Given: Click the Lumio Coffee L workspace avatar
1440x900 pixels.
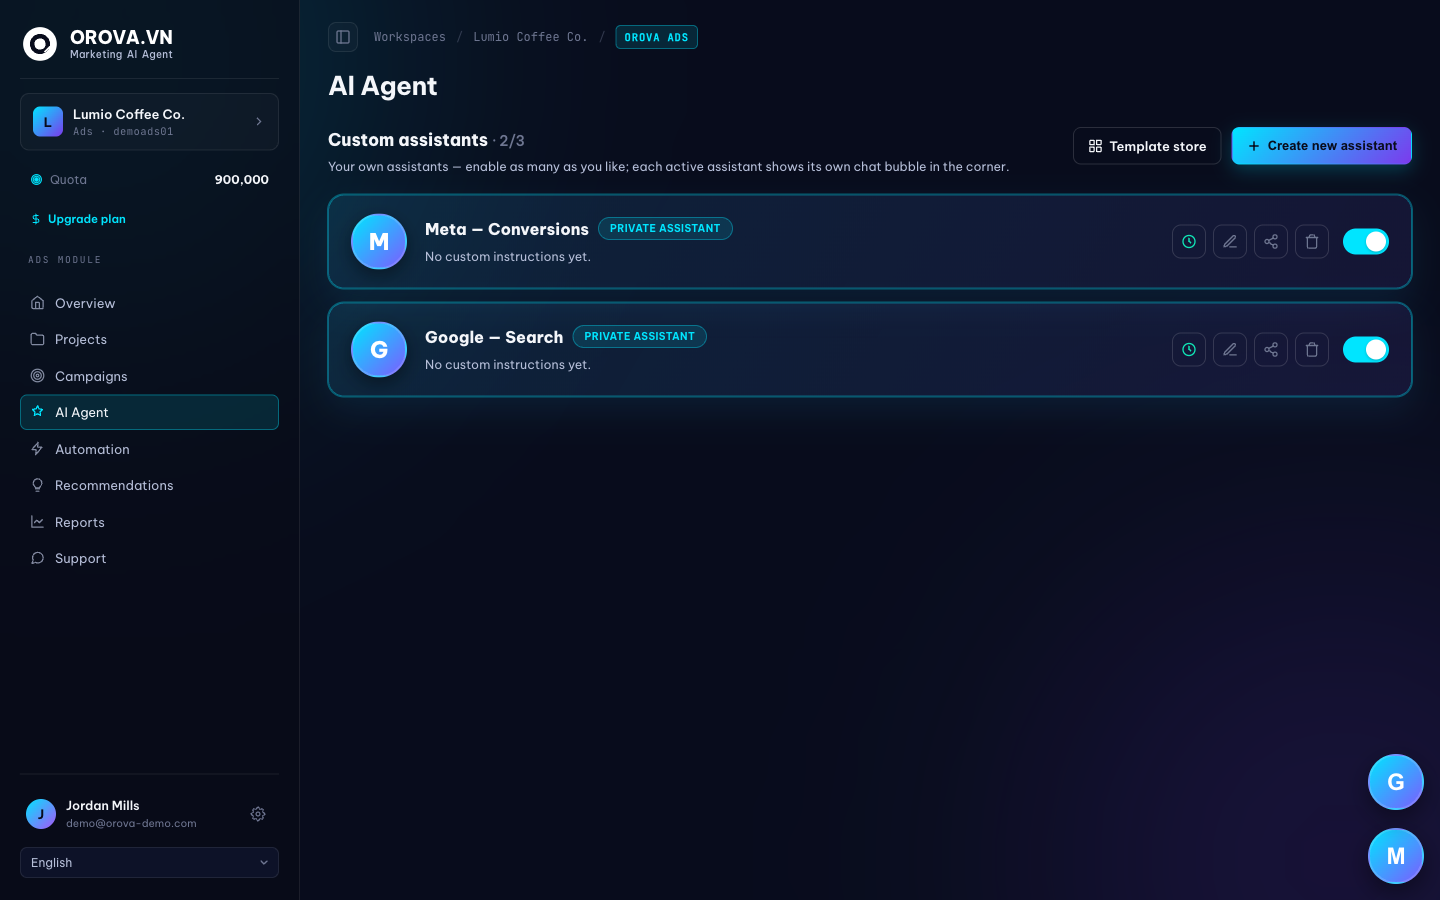Looking at the screenshot, I should [x=48, y=122].
